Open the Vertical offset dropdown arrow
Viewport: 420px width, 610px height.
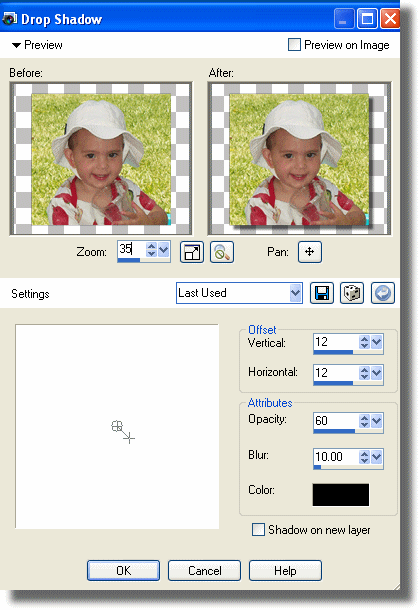tap(376, 342)
